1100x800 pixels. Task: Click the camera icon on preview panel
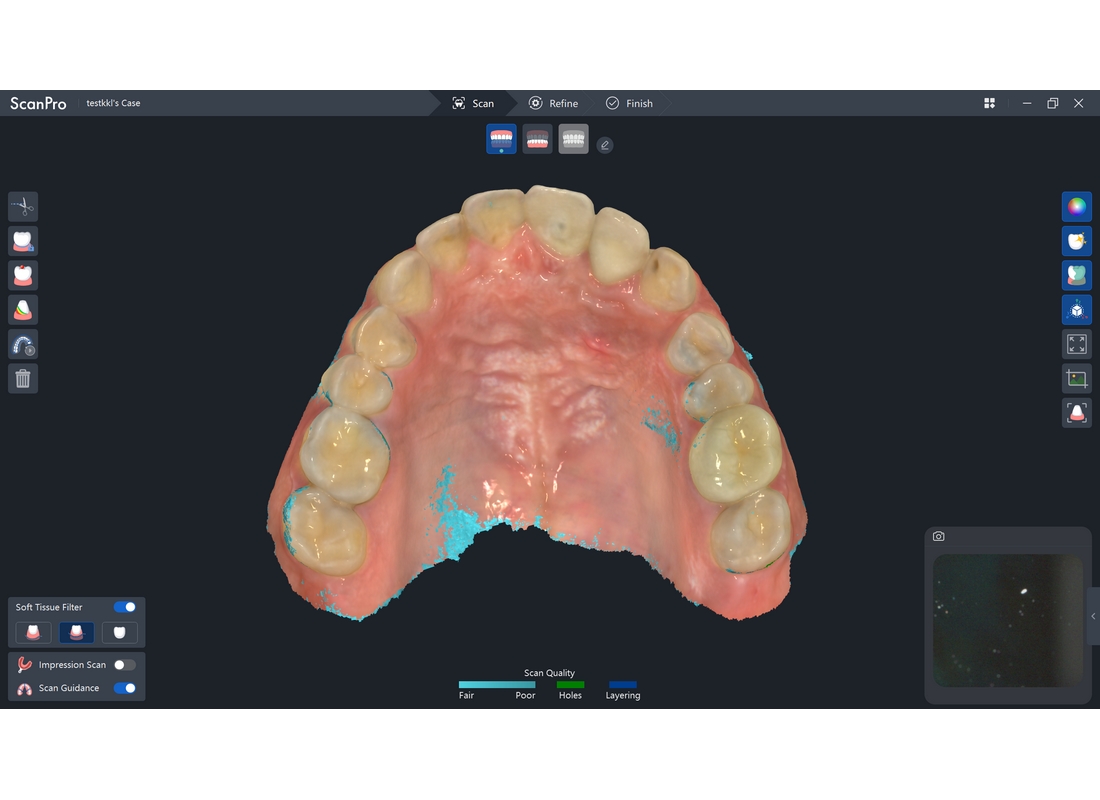coord(938,536)
